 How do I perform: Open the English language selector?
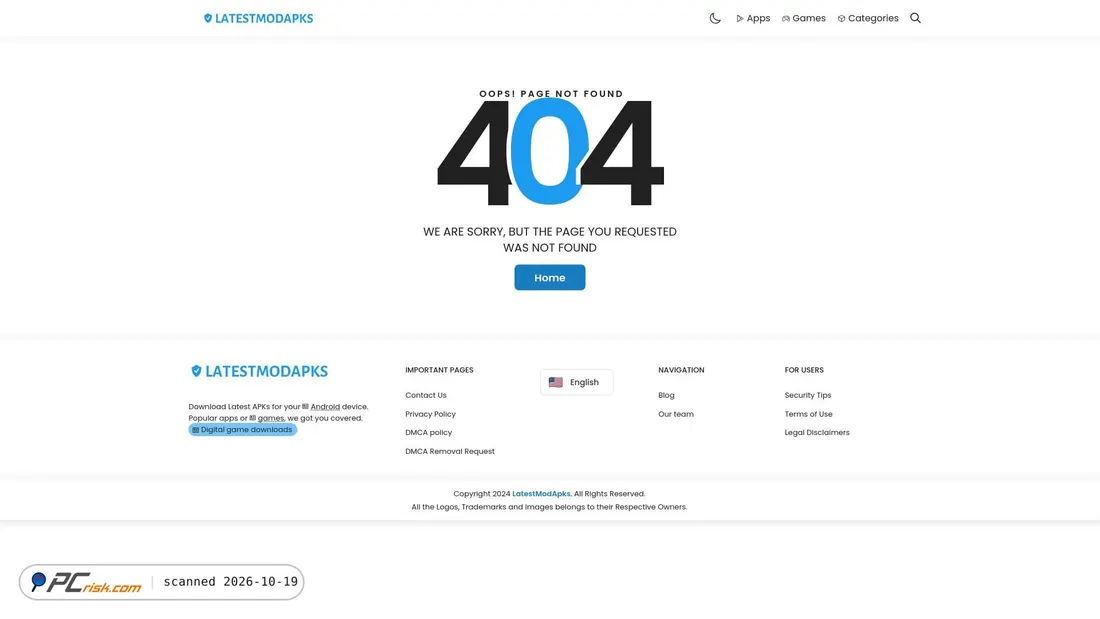coord(577,382)
